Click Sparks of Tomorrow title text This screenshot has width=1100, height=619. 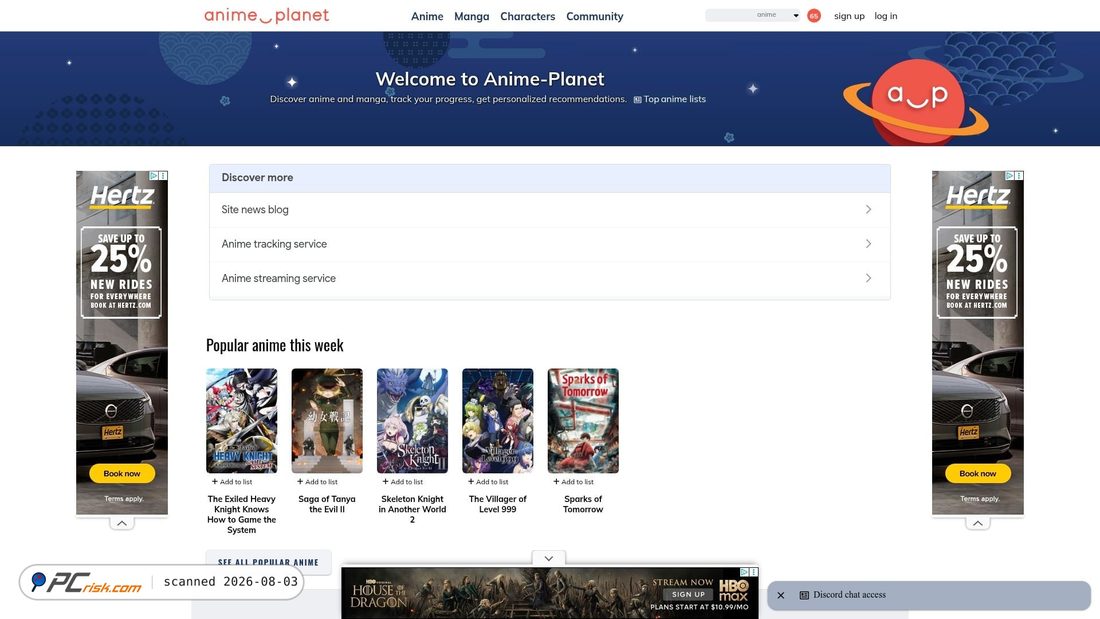pyautogui.click(x=583, y=504)
